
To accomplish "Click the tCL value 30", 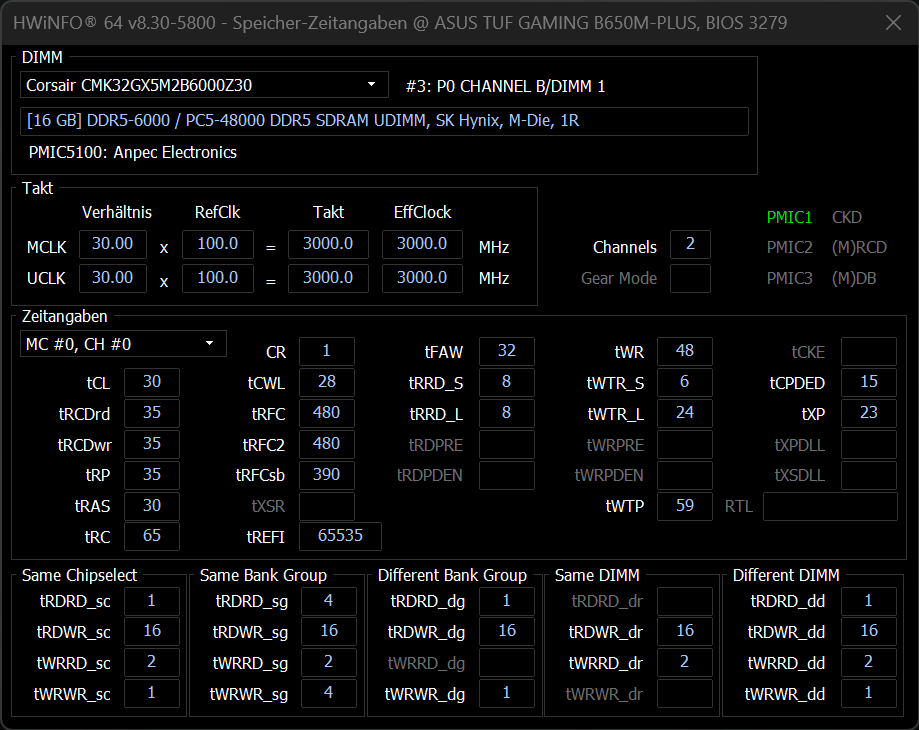I will pos(152,382).
